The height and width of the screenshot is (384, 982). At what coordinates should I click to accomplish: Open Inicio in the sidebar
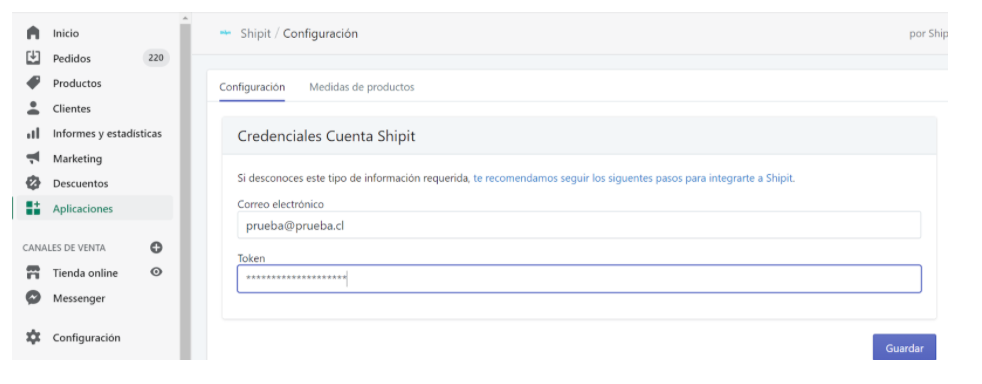coord(66,33)
